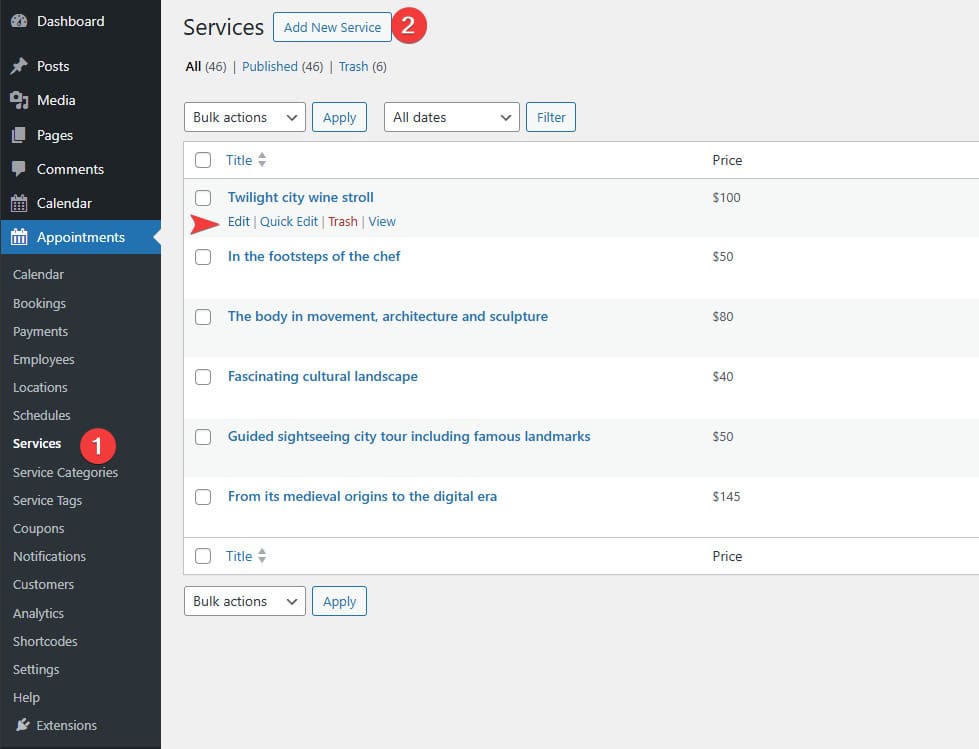Open the All dates dropdown
The width and height of the screenshot is (979, 749).
click(451, 117)
